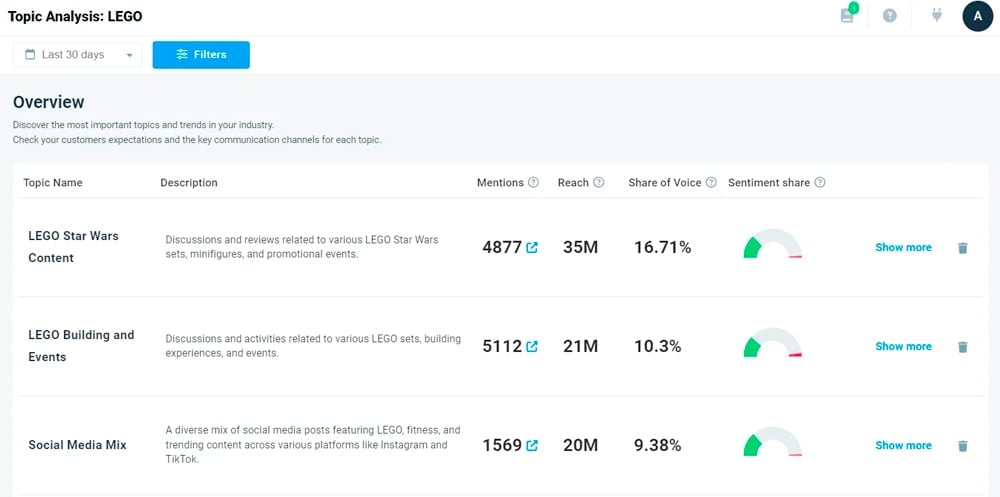
Task: Open the user avatar labeled A
Action: [x=978, y=16]
